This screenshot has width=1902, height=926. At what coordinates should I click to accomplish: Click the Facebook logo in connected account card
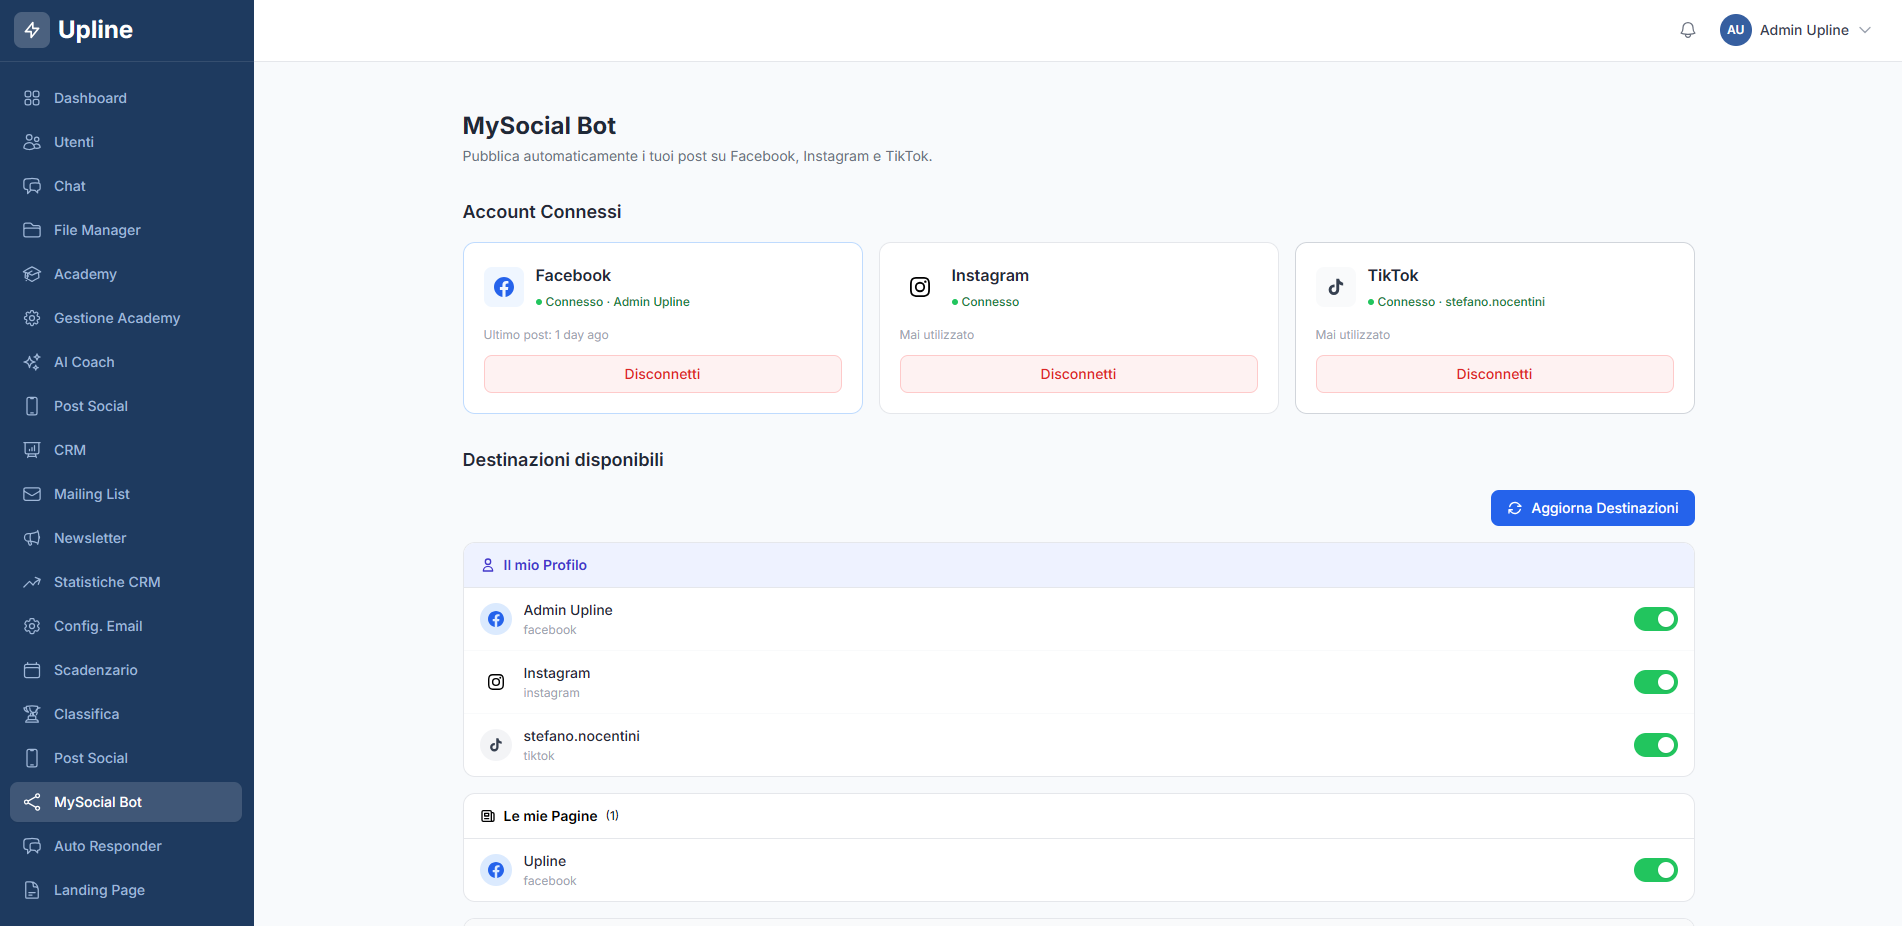(504, 287)
